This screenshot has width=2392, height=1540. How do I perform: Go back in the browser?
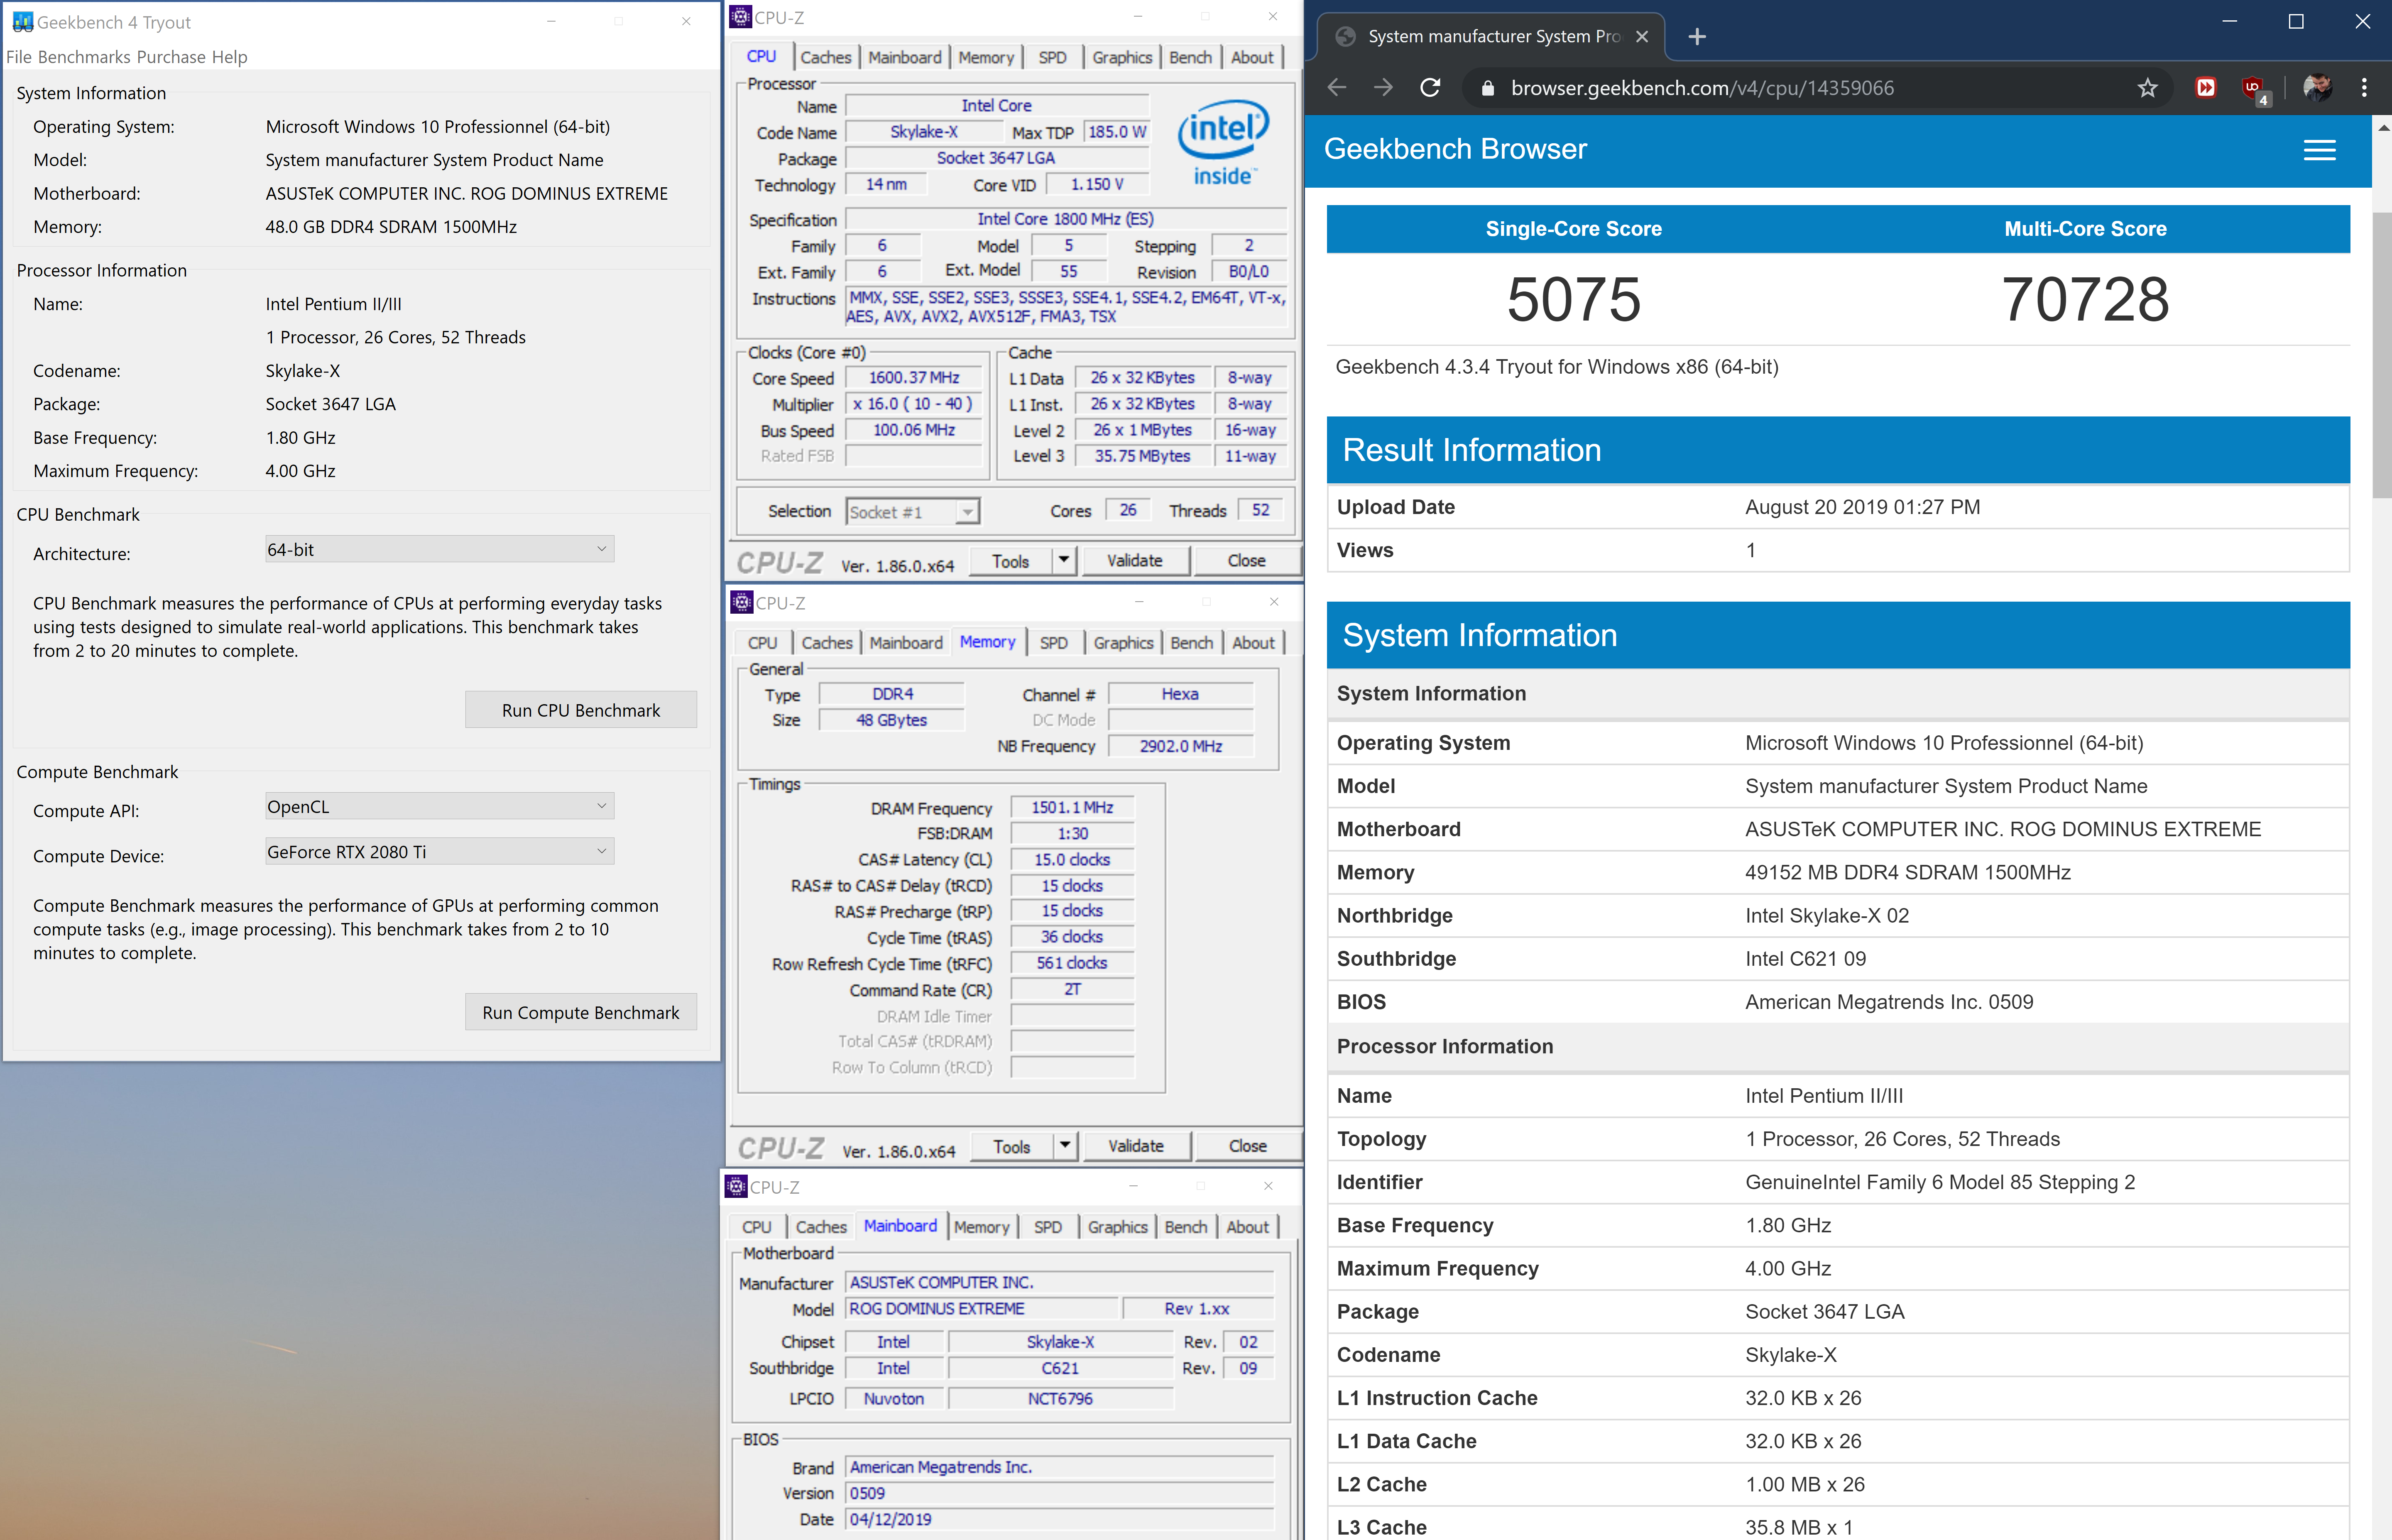point(1337,88)
